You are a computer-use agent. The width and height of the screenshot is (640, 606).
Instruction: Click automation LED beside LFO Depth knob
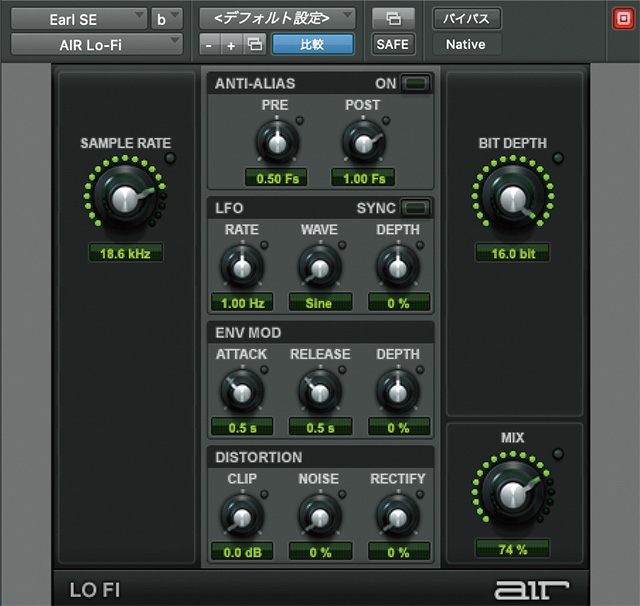[x=420, y=245]
